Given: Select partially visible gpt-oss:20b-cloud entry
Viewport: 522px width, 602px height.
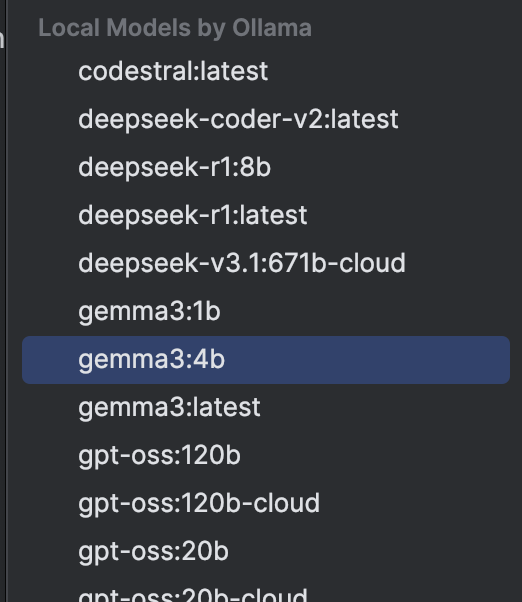Looking at the screenshot, I should click(266, 591).
